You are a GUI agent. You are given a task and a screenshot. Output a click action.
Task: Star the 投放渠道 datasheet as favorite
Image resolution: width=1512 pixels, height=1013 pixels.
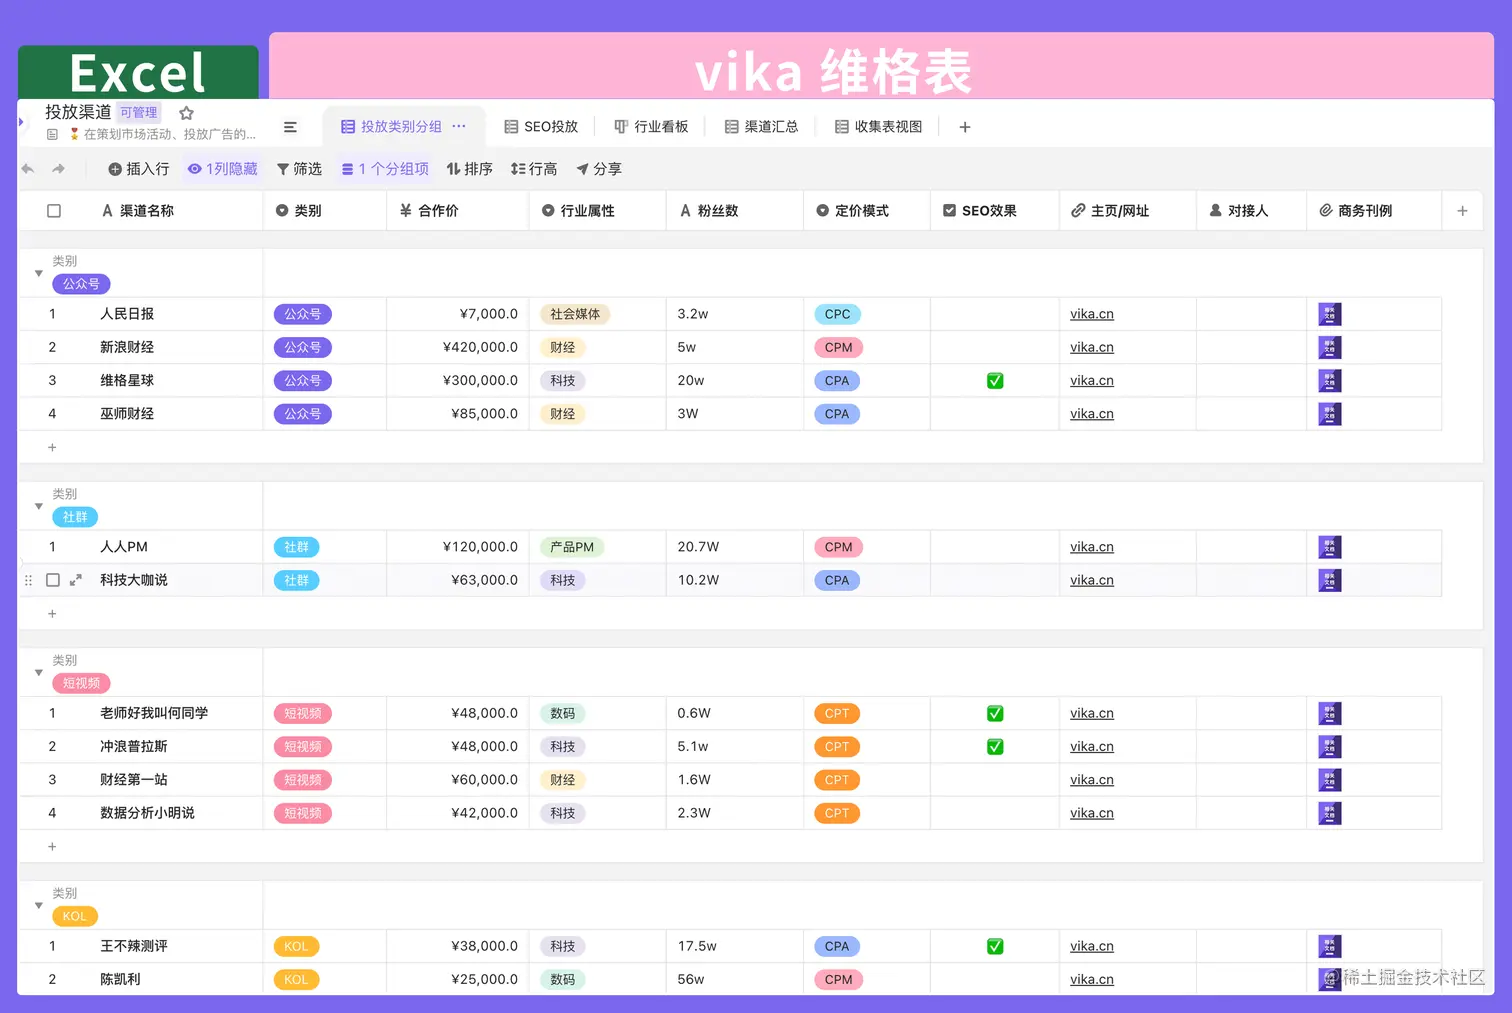186,113
